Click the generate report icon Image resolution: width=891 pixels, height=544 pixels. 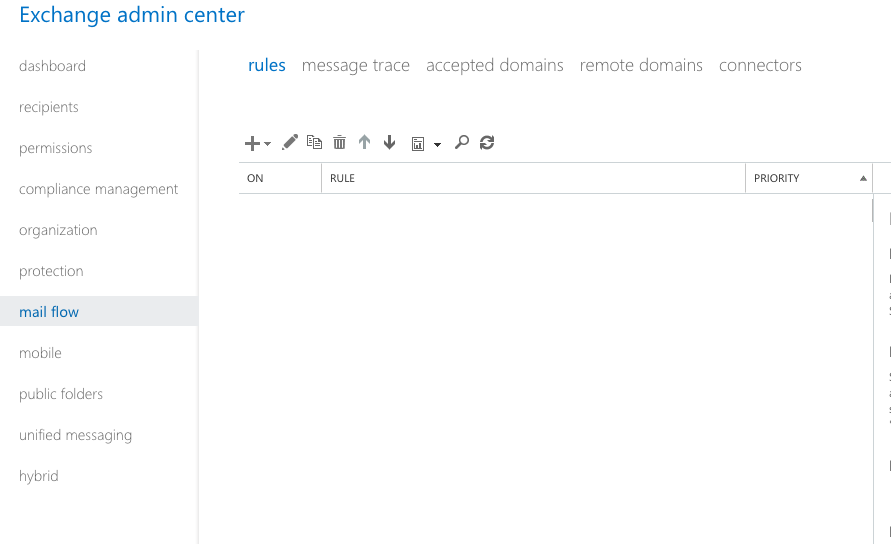pyautogui.click(x=418, y=144)
